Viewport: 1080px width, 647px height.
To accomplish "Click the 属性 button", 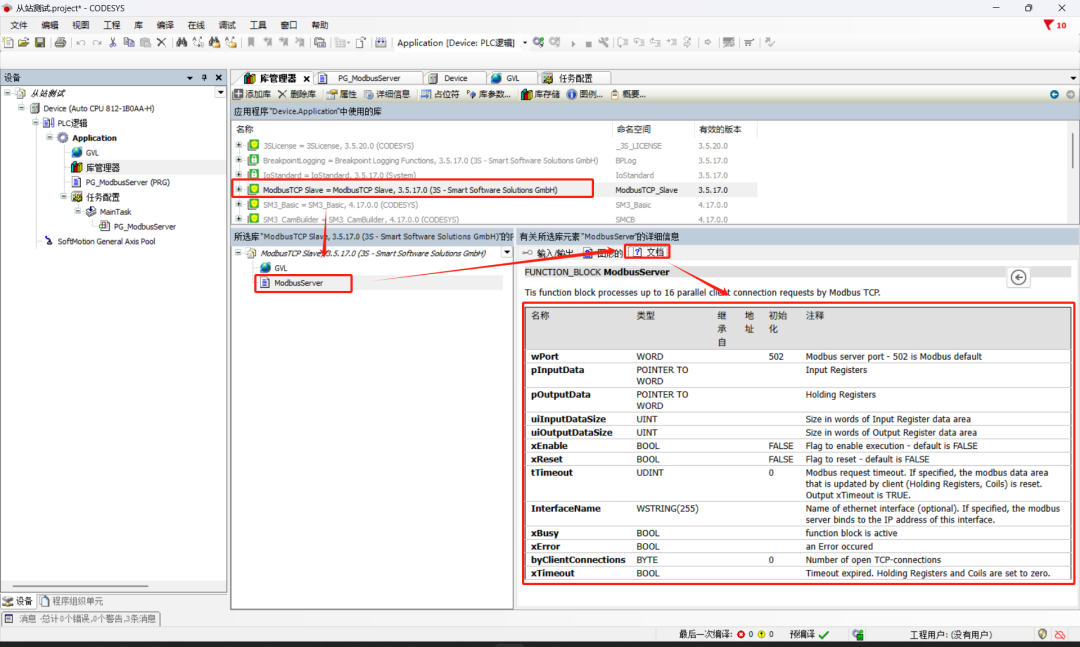I will (x=342, y=94).
